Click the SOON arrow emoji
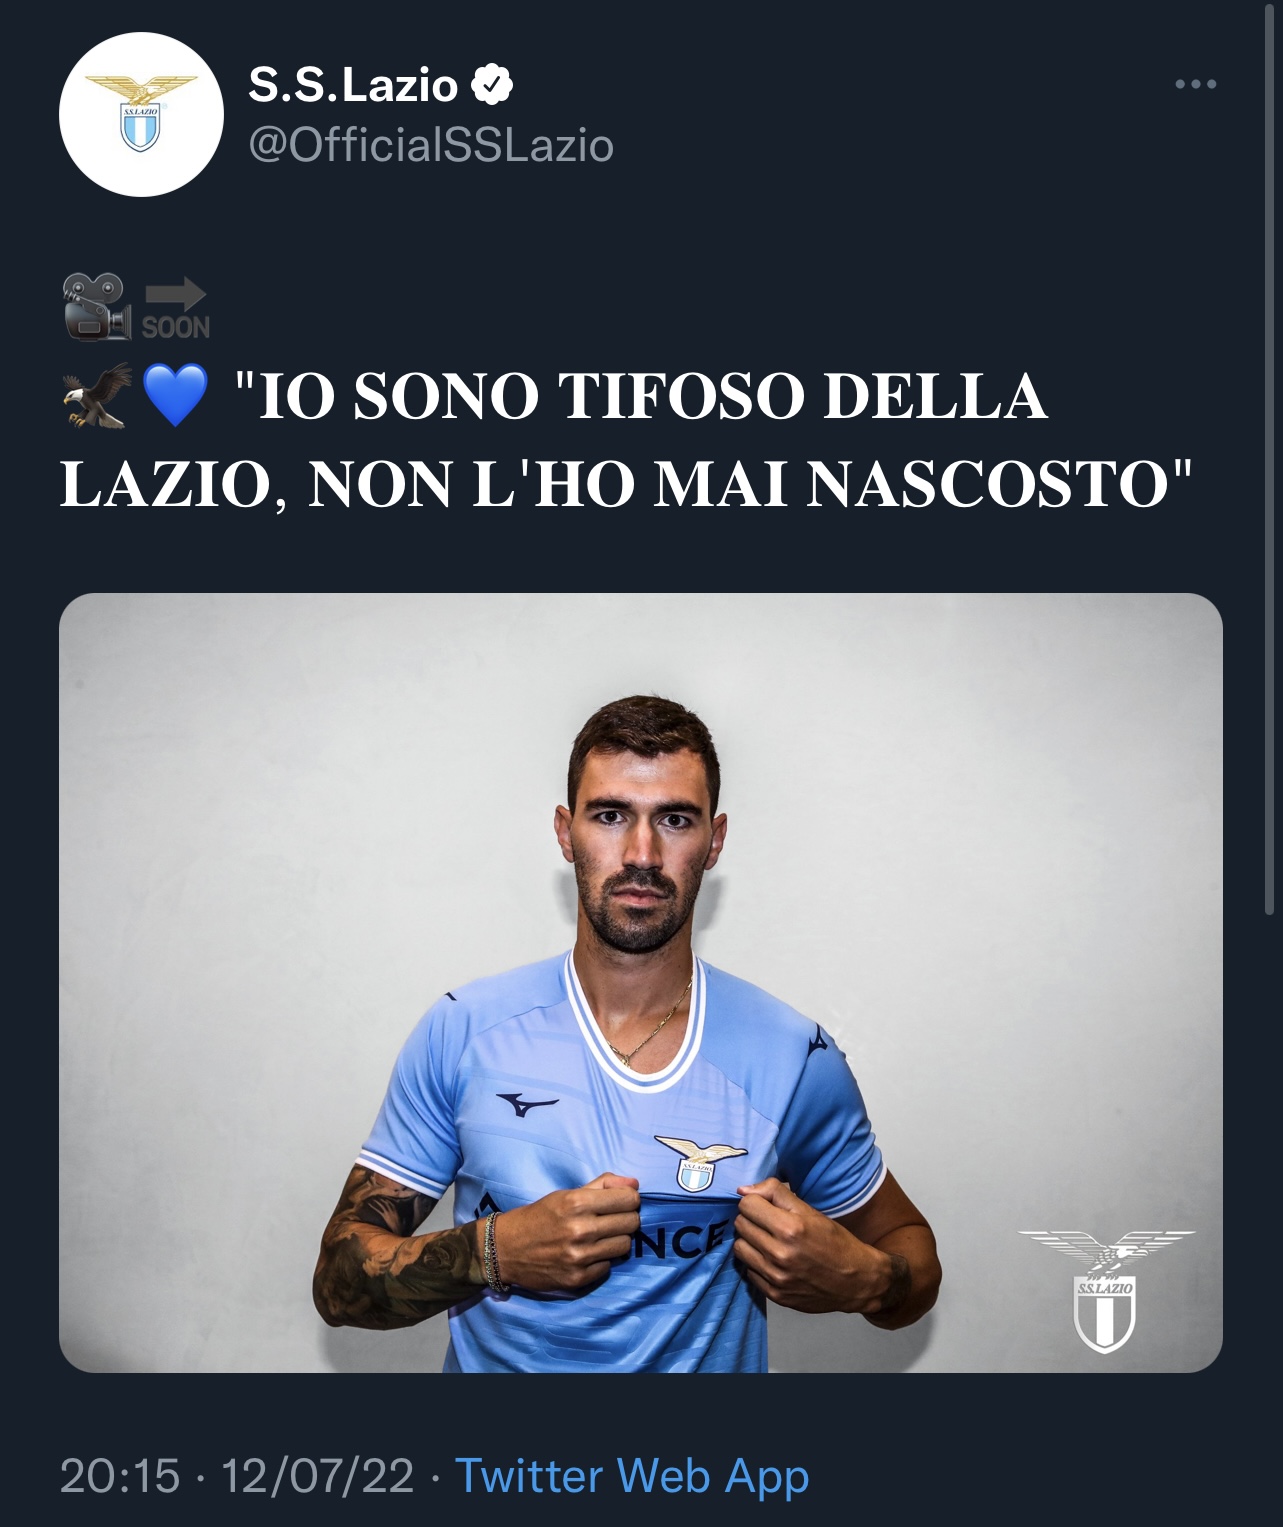 click(x=176, y=308)
